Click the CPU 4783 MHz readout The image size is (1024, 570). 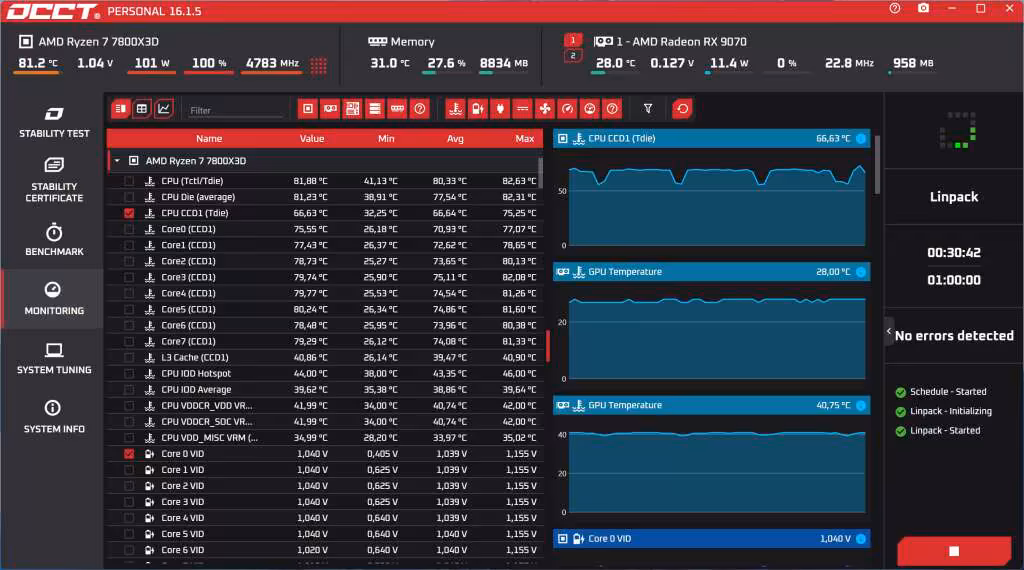click(272, 63)
